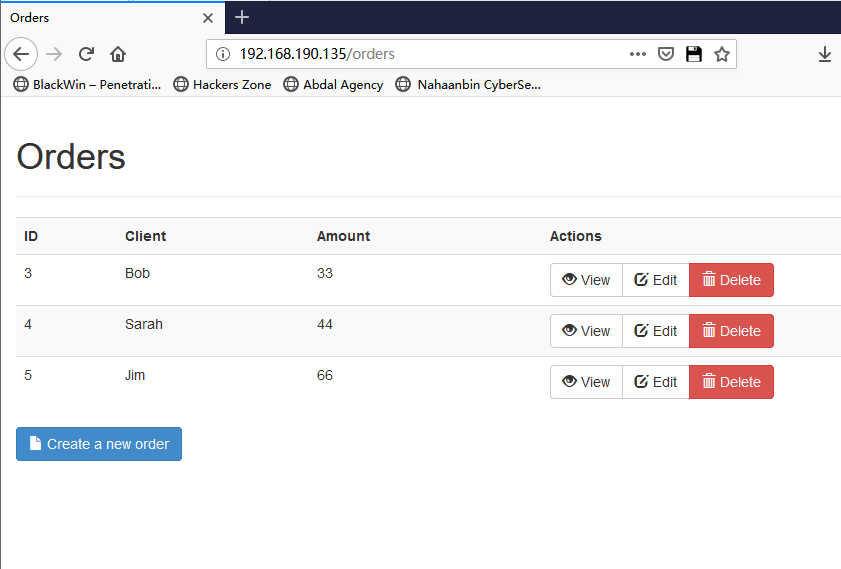Screen dimensions: 841x569
Task: Click amount value 66
Action: 325,375
